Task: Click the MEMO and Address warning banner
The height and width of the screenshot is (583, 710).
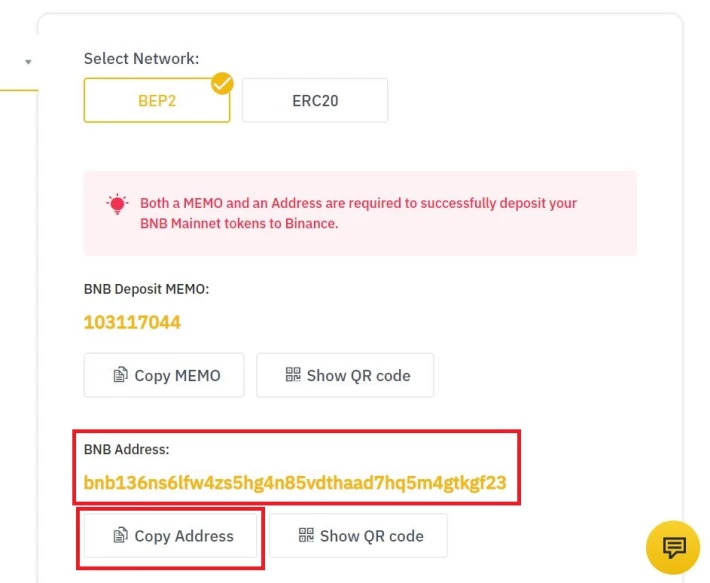Action: tap(360, 213)
